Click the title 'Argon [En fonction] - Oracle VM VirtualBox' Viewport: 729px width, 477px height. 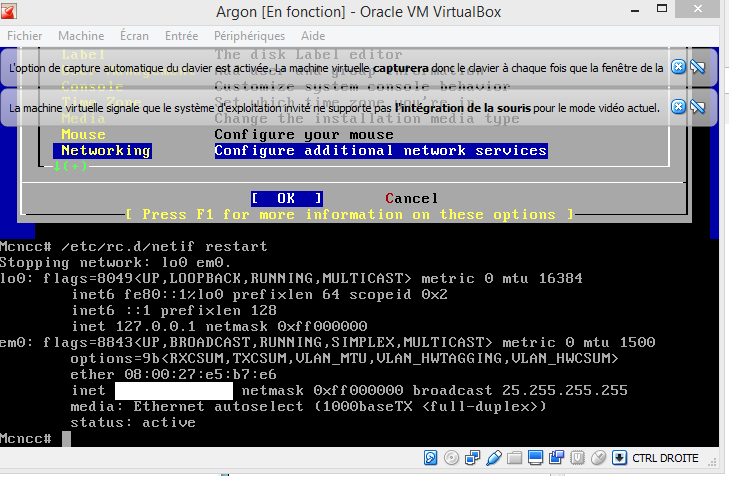pyautogui.click(x=358, y=12)
